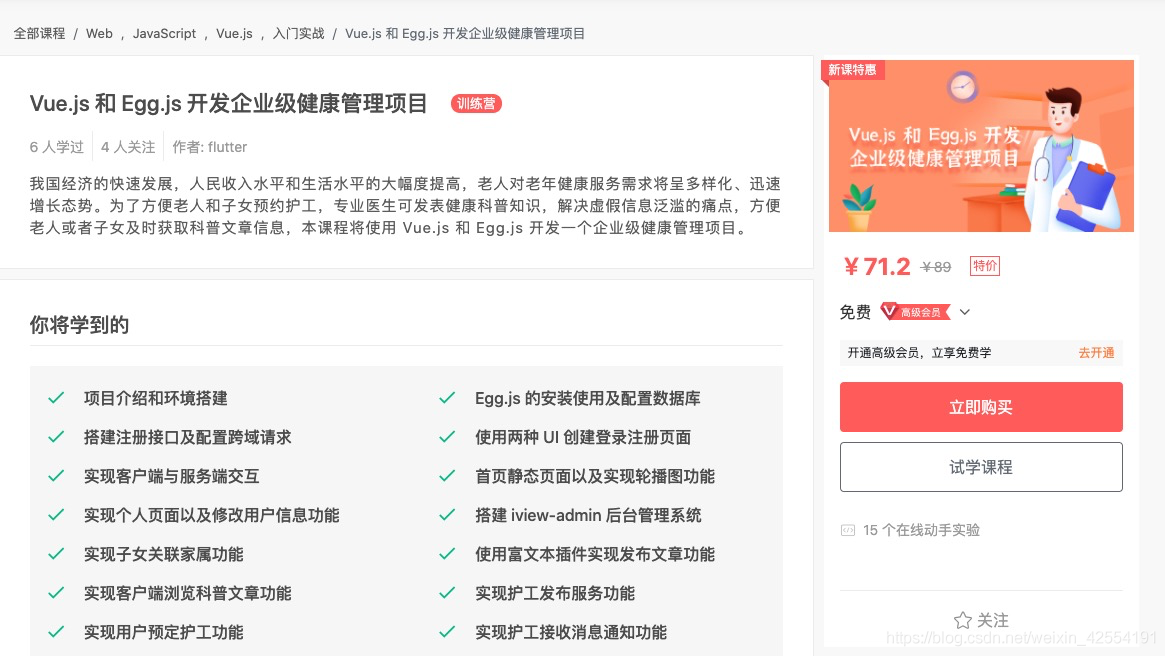Click the checkmark beside 搭建 iview-admin 后台管理系统
Viewport: 1165px width, 656px height.
click(x=447, y=515)
